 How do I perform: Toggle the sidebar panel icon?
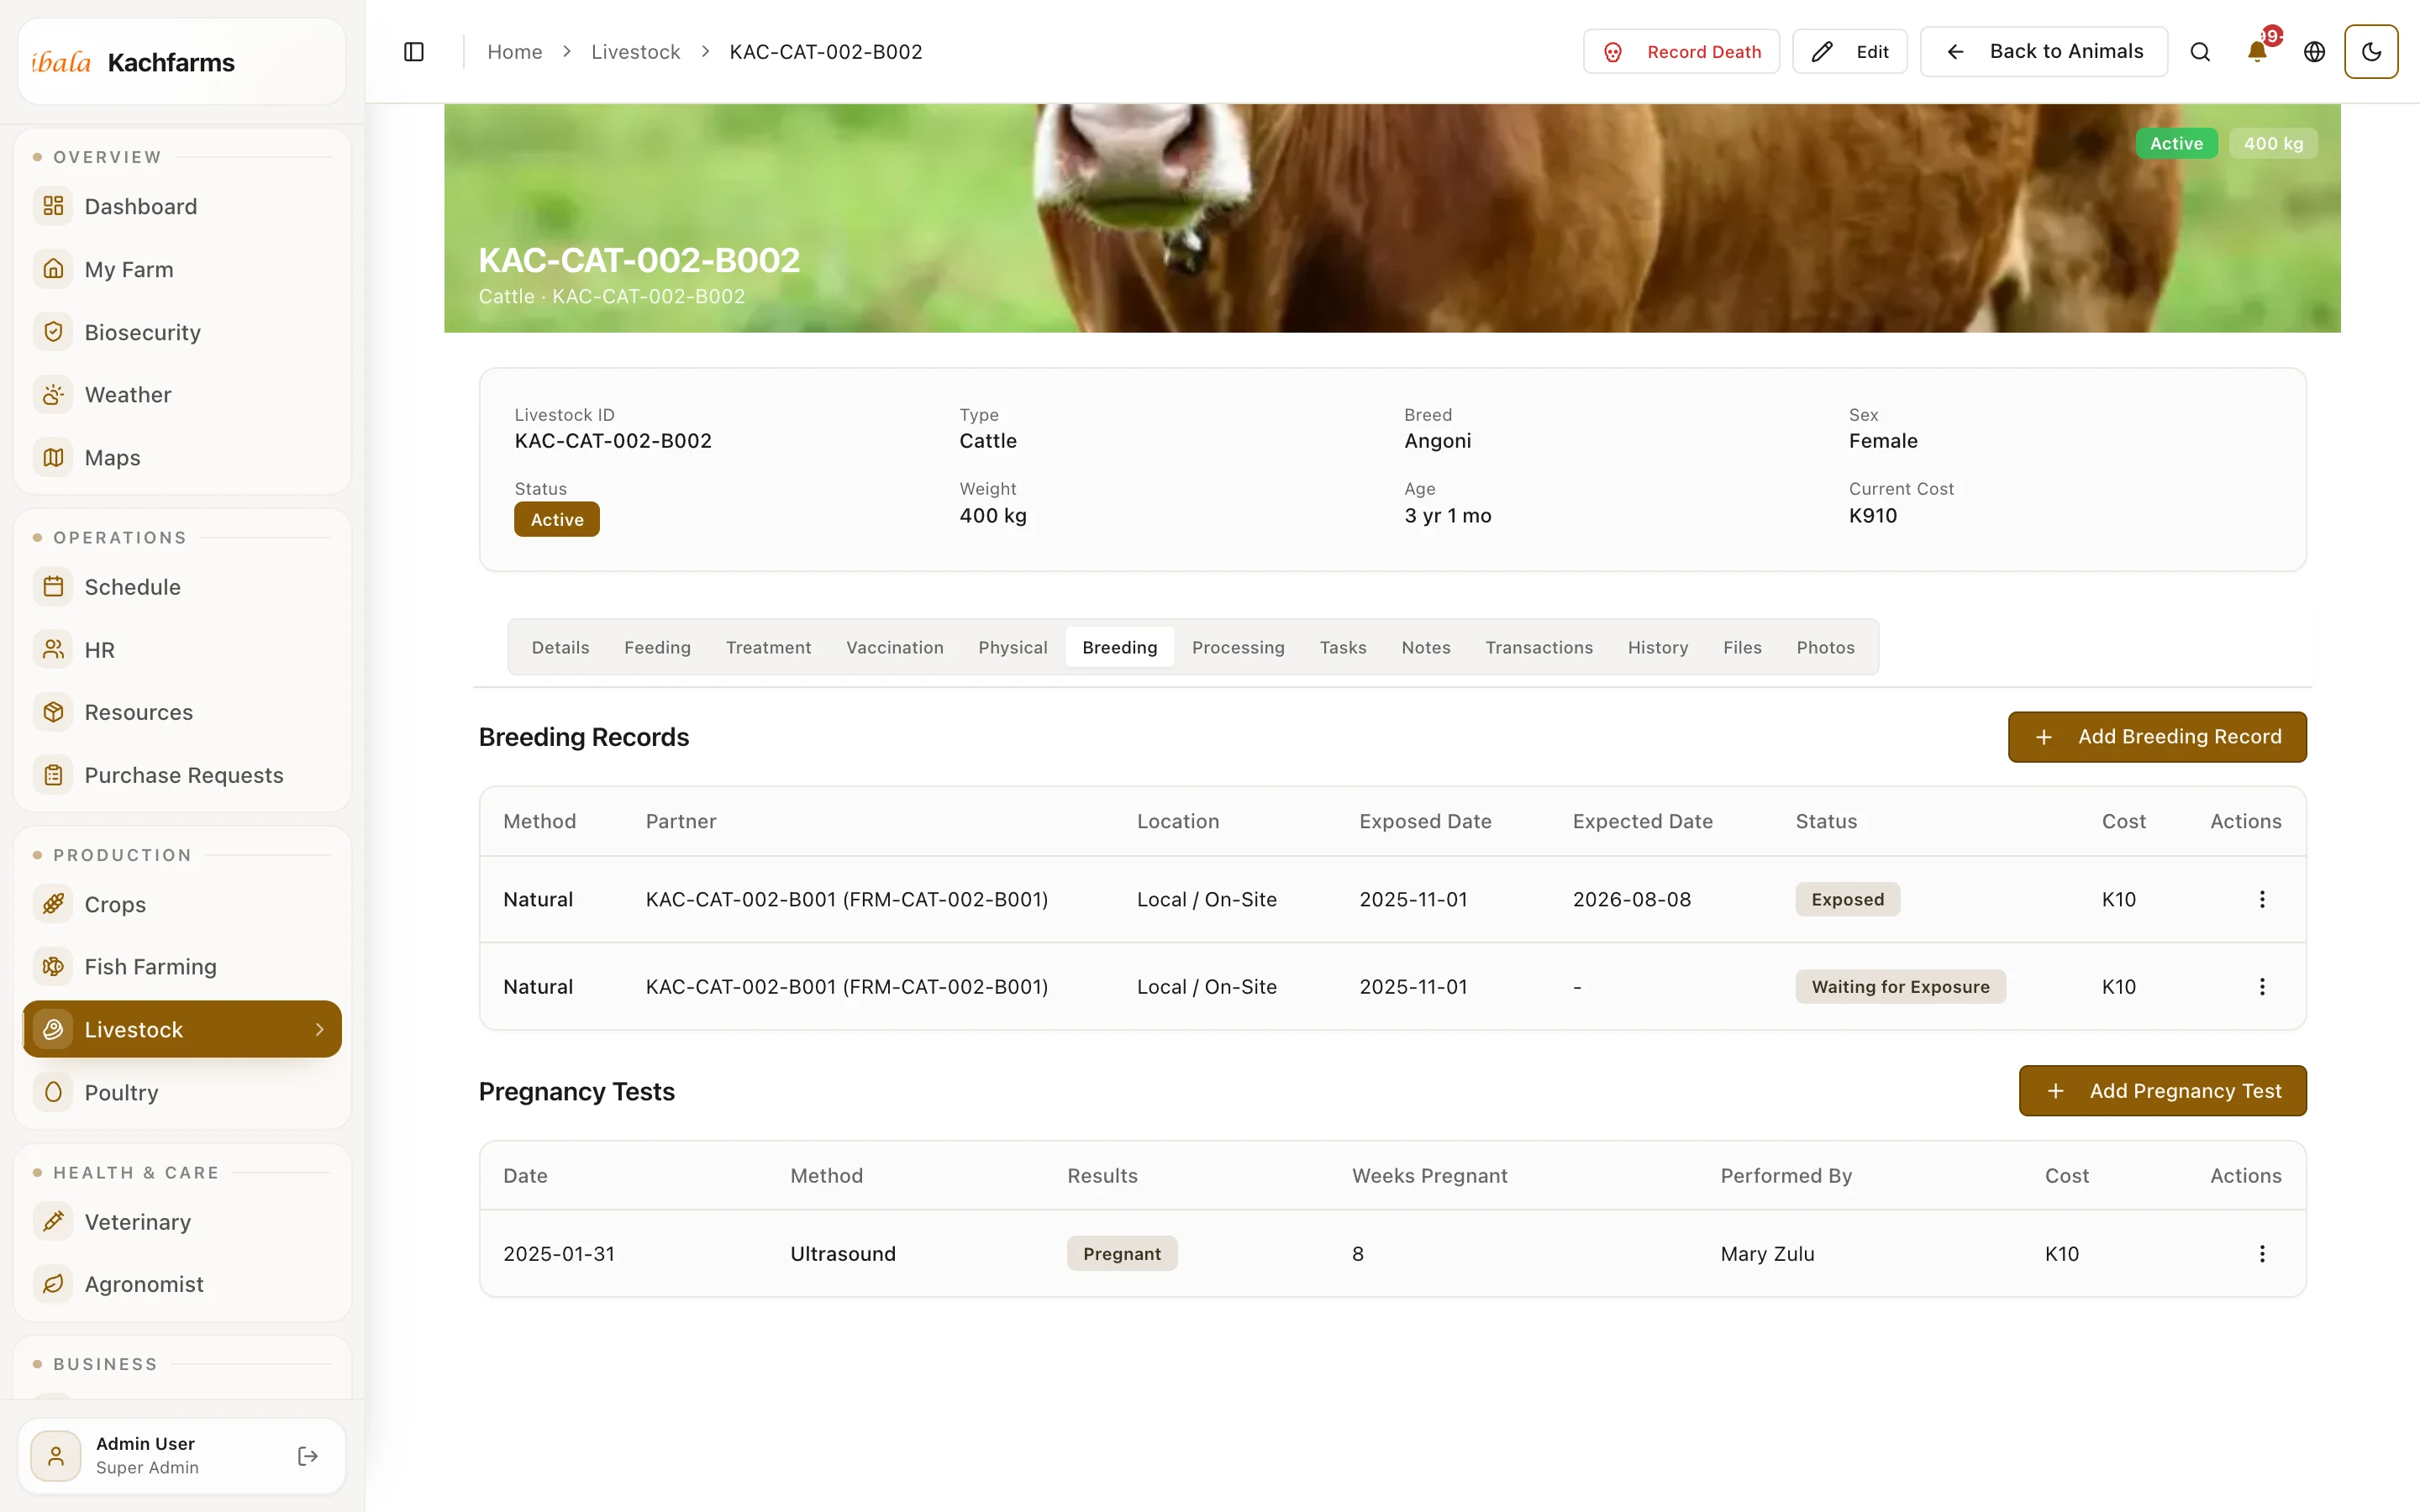coord(414,52)
